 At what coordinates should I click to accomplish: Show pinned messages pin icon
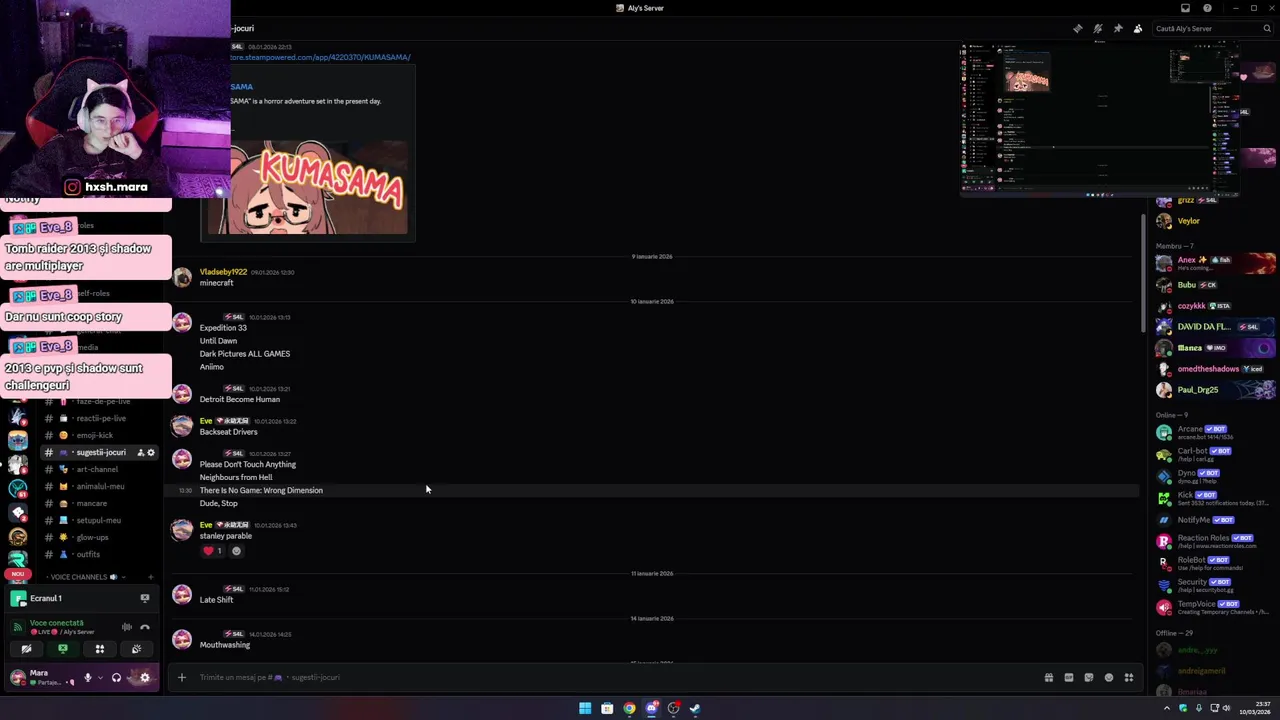(1117, 28)
